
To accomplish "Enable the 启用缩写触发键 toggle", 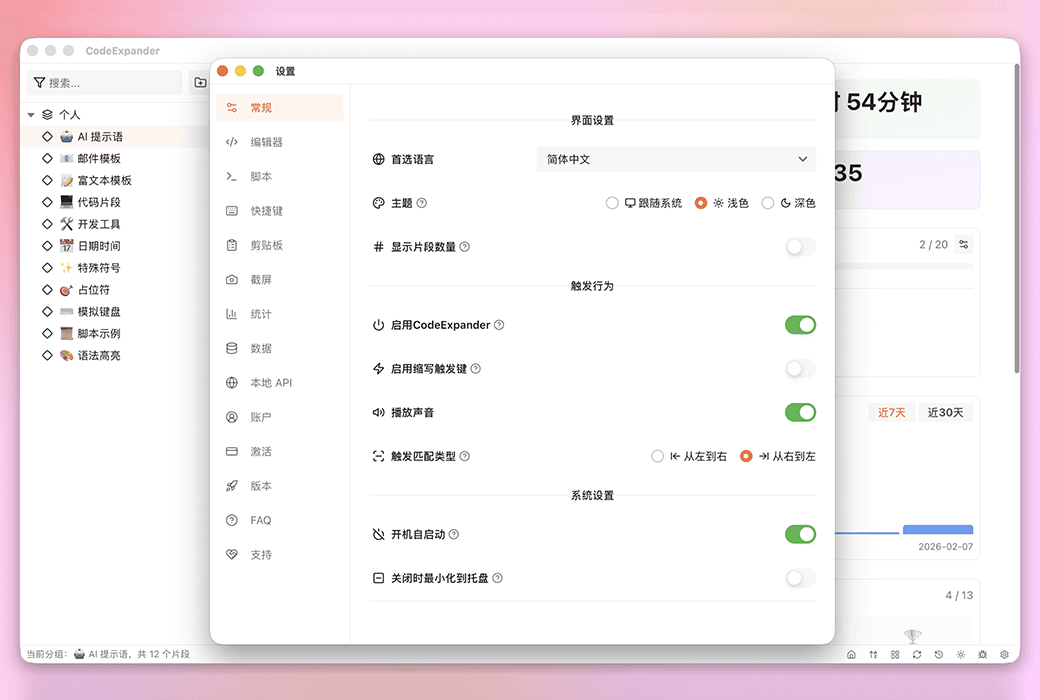I will pyautogui.click(x=800, y=368).
